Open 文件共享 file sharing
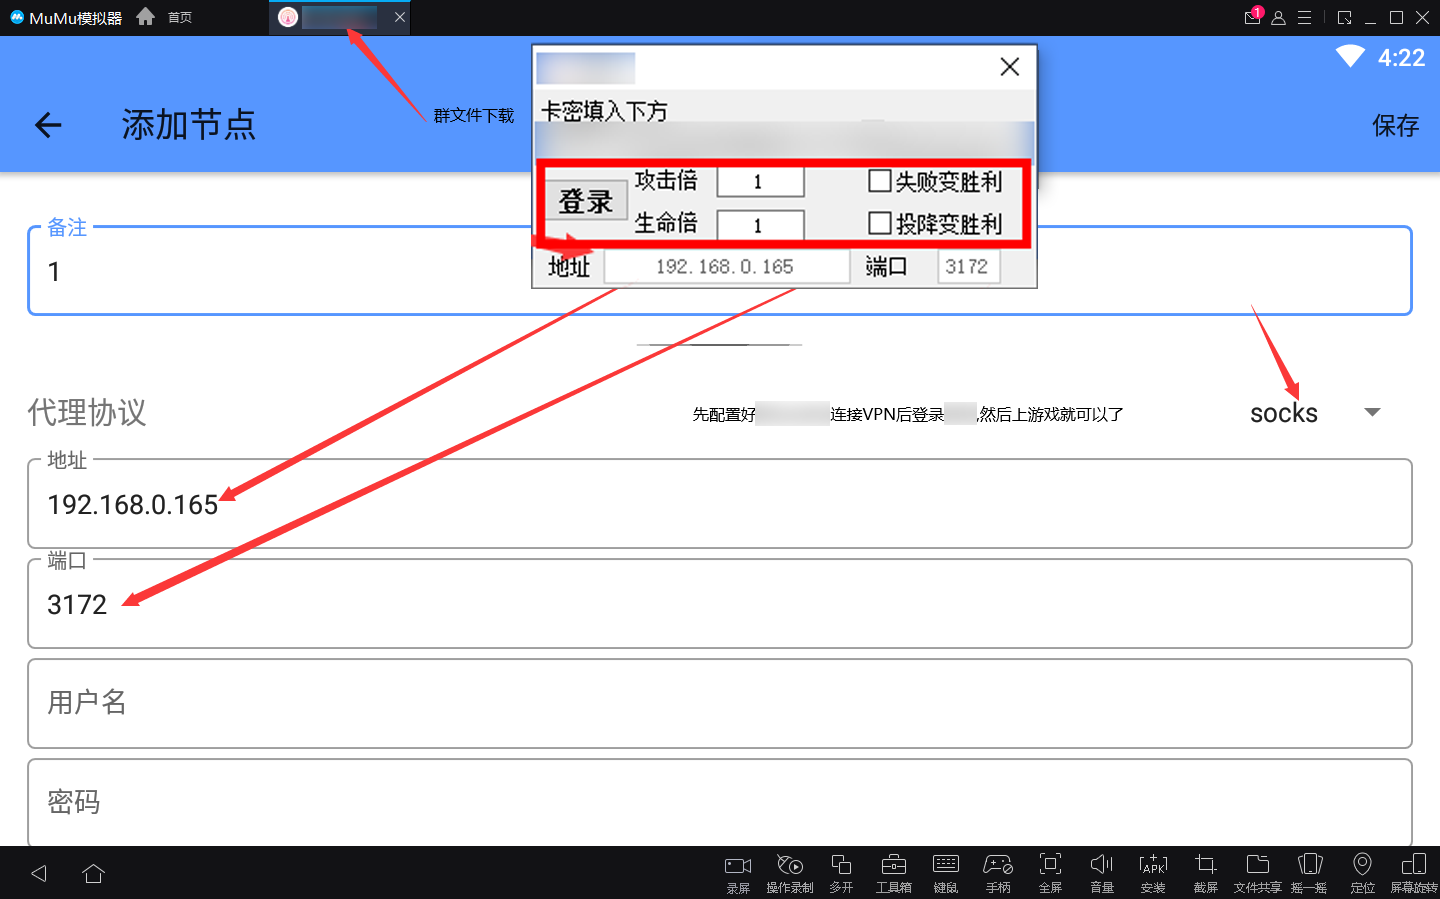Viewport: 1440px width, 899px height. tap(1257, 873)
